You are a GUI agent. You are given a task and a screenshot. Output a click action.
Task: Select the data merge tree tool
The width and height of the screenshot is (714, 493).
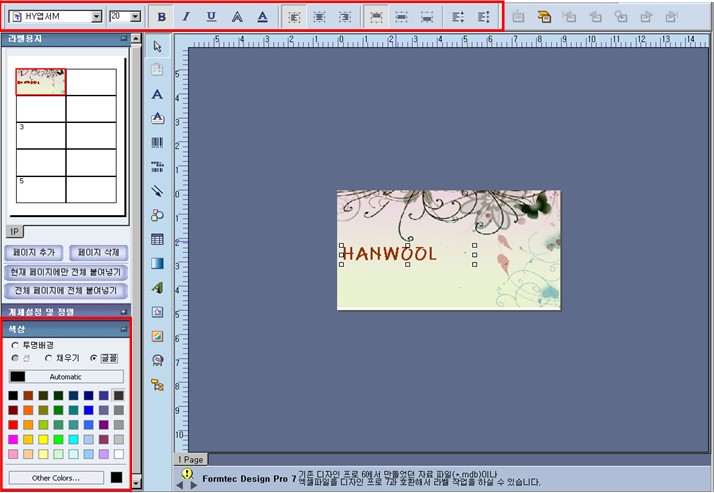click(x=157, y=385)
